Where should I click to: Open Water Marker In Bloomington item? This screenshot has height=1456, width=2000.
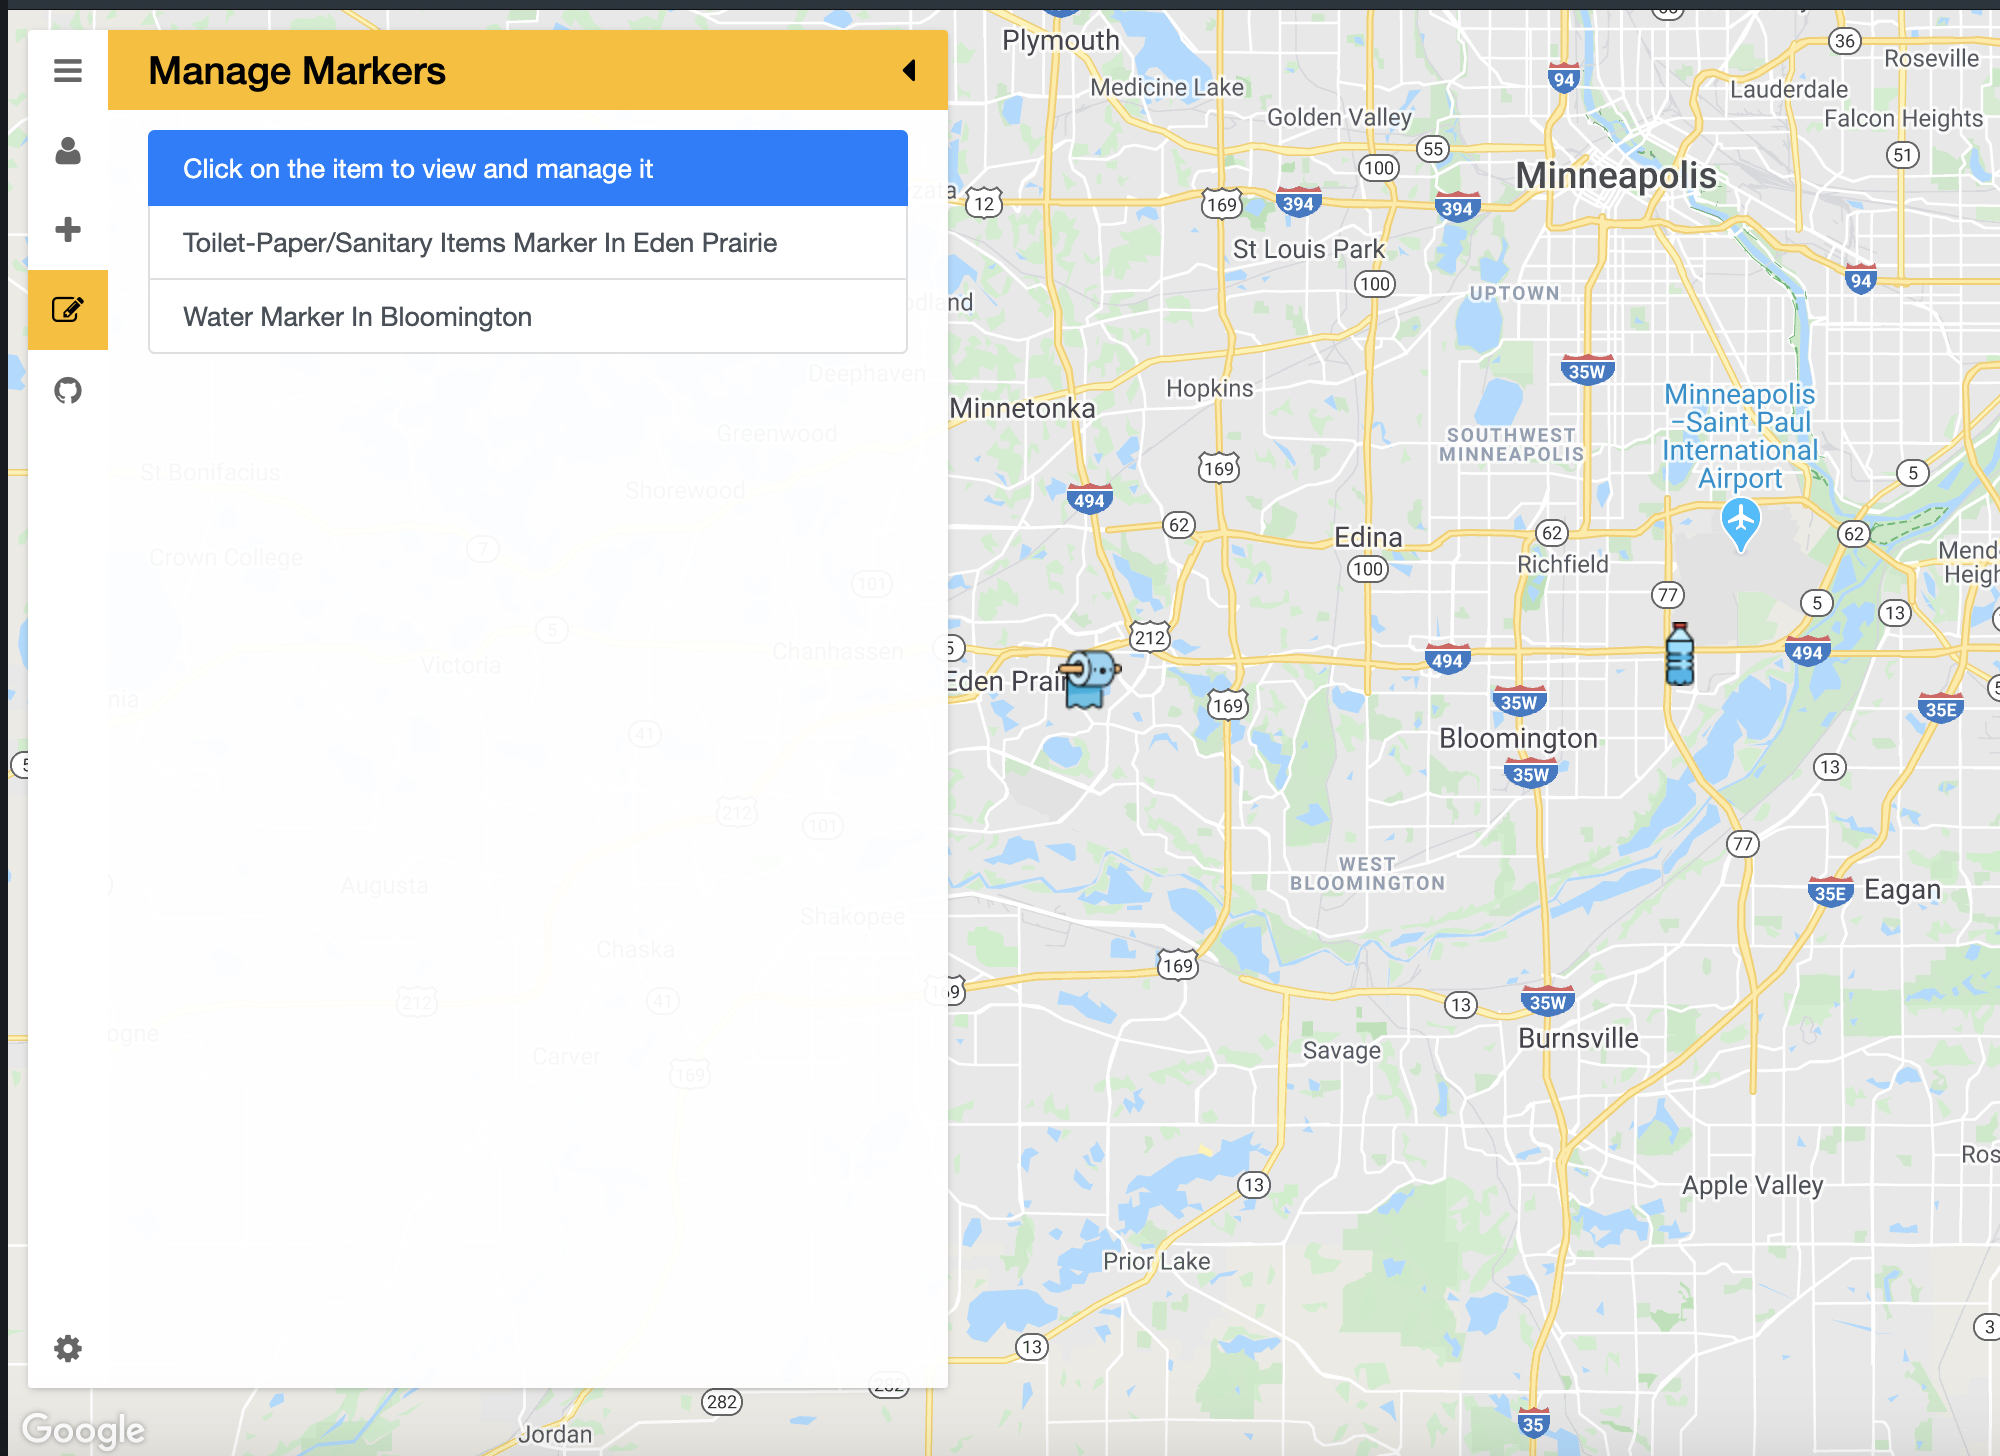coord(528,317)
